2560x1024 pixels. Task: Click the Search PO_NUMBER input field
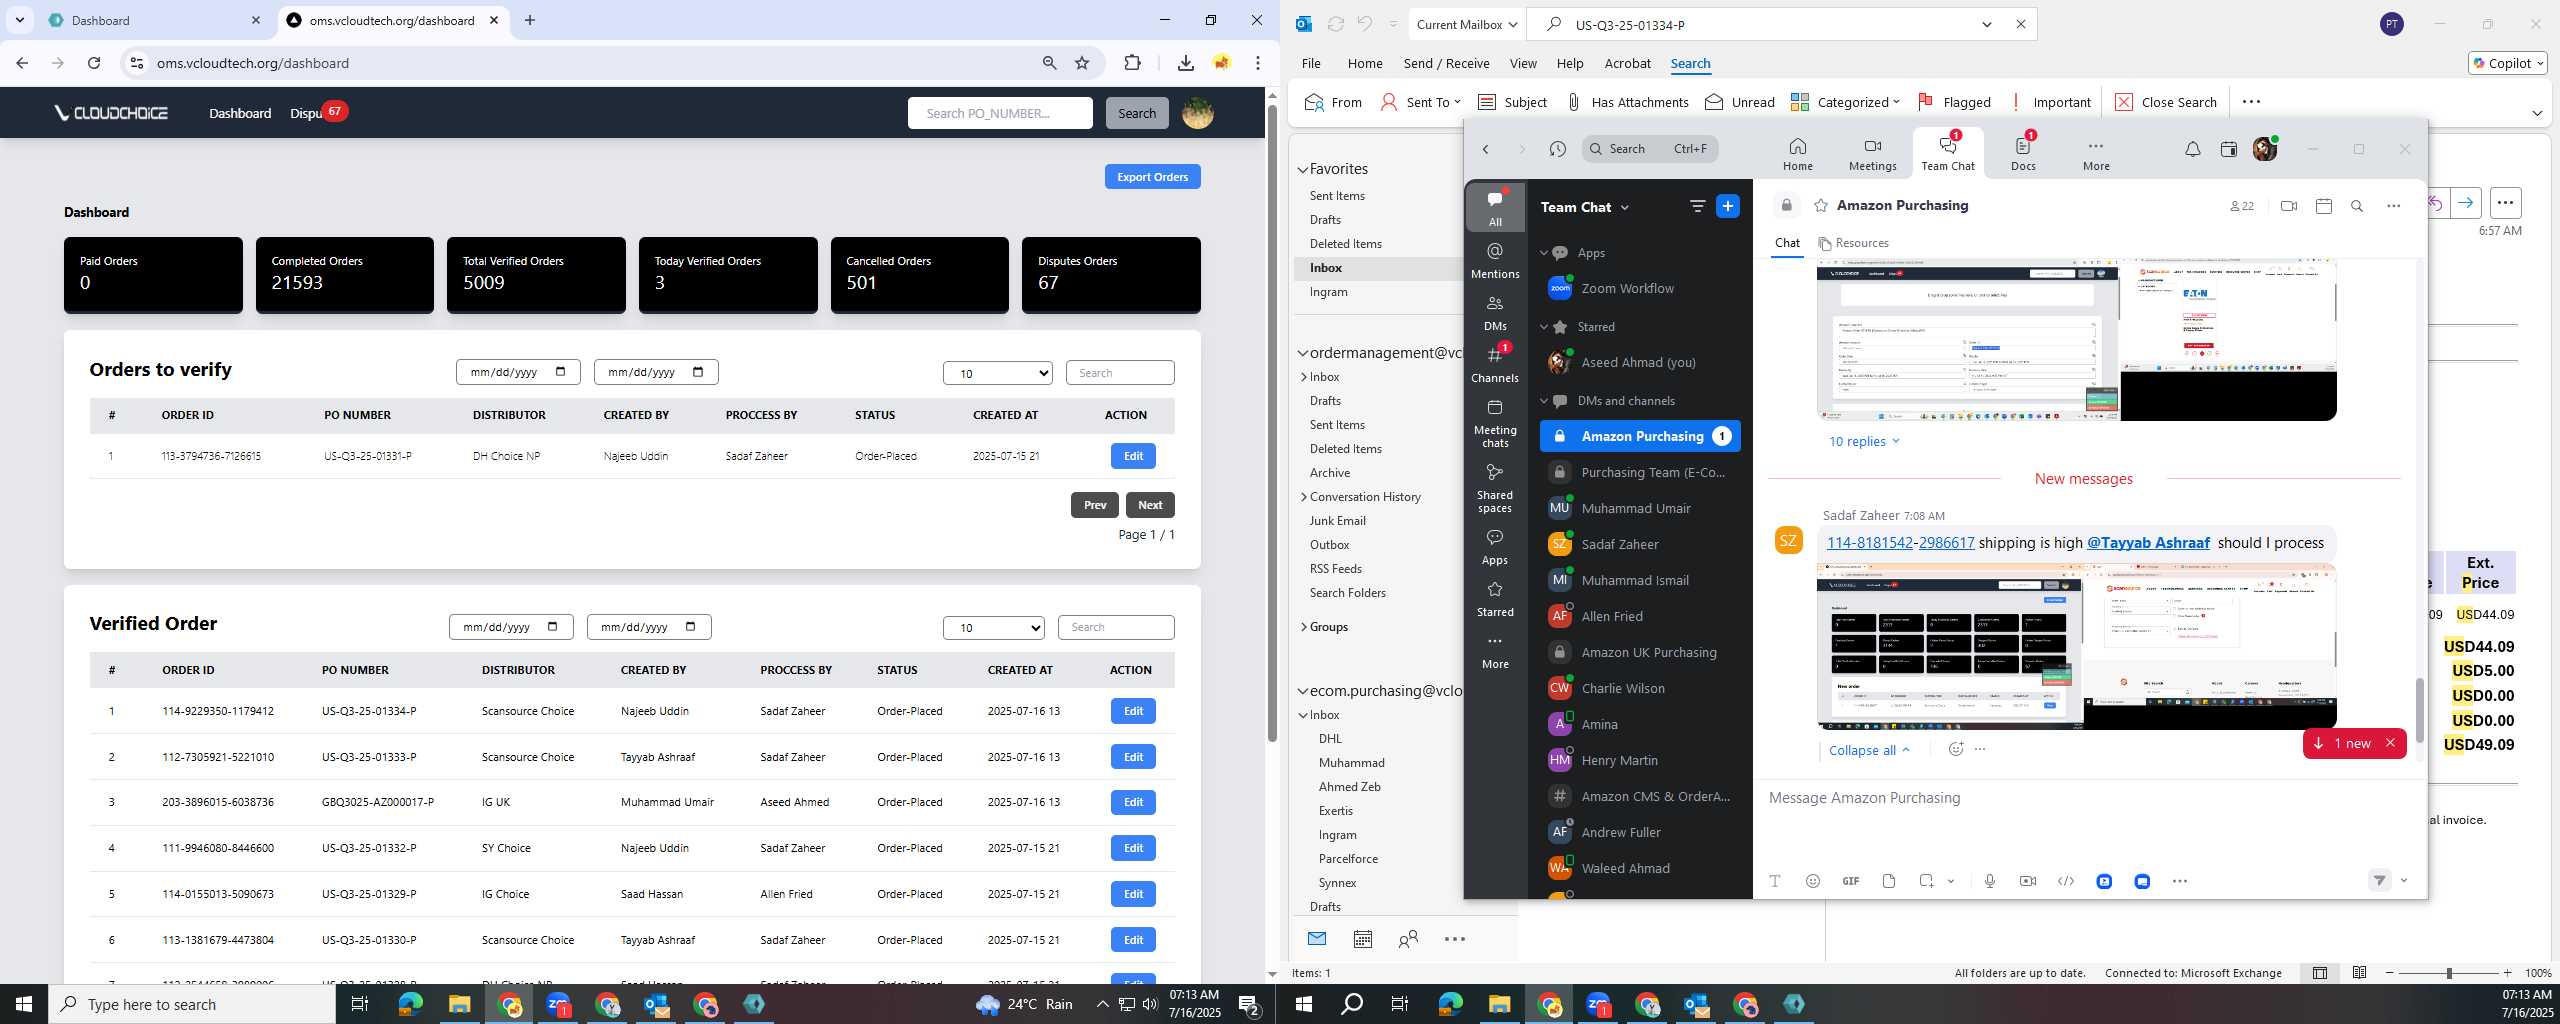click(x=1000, y=113)
